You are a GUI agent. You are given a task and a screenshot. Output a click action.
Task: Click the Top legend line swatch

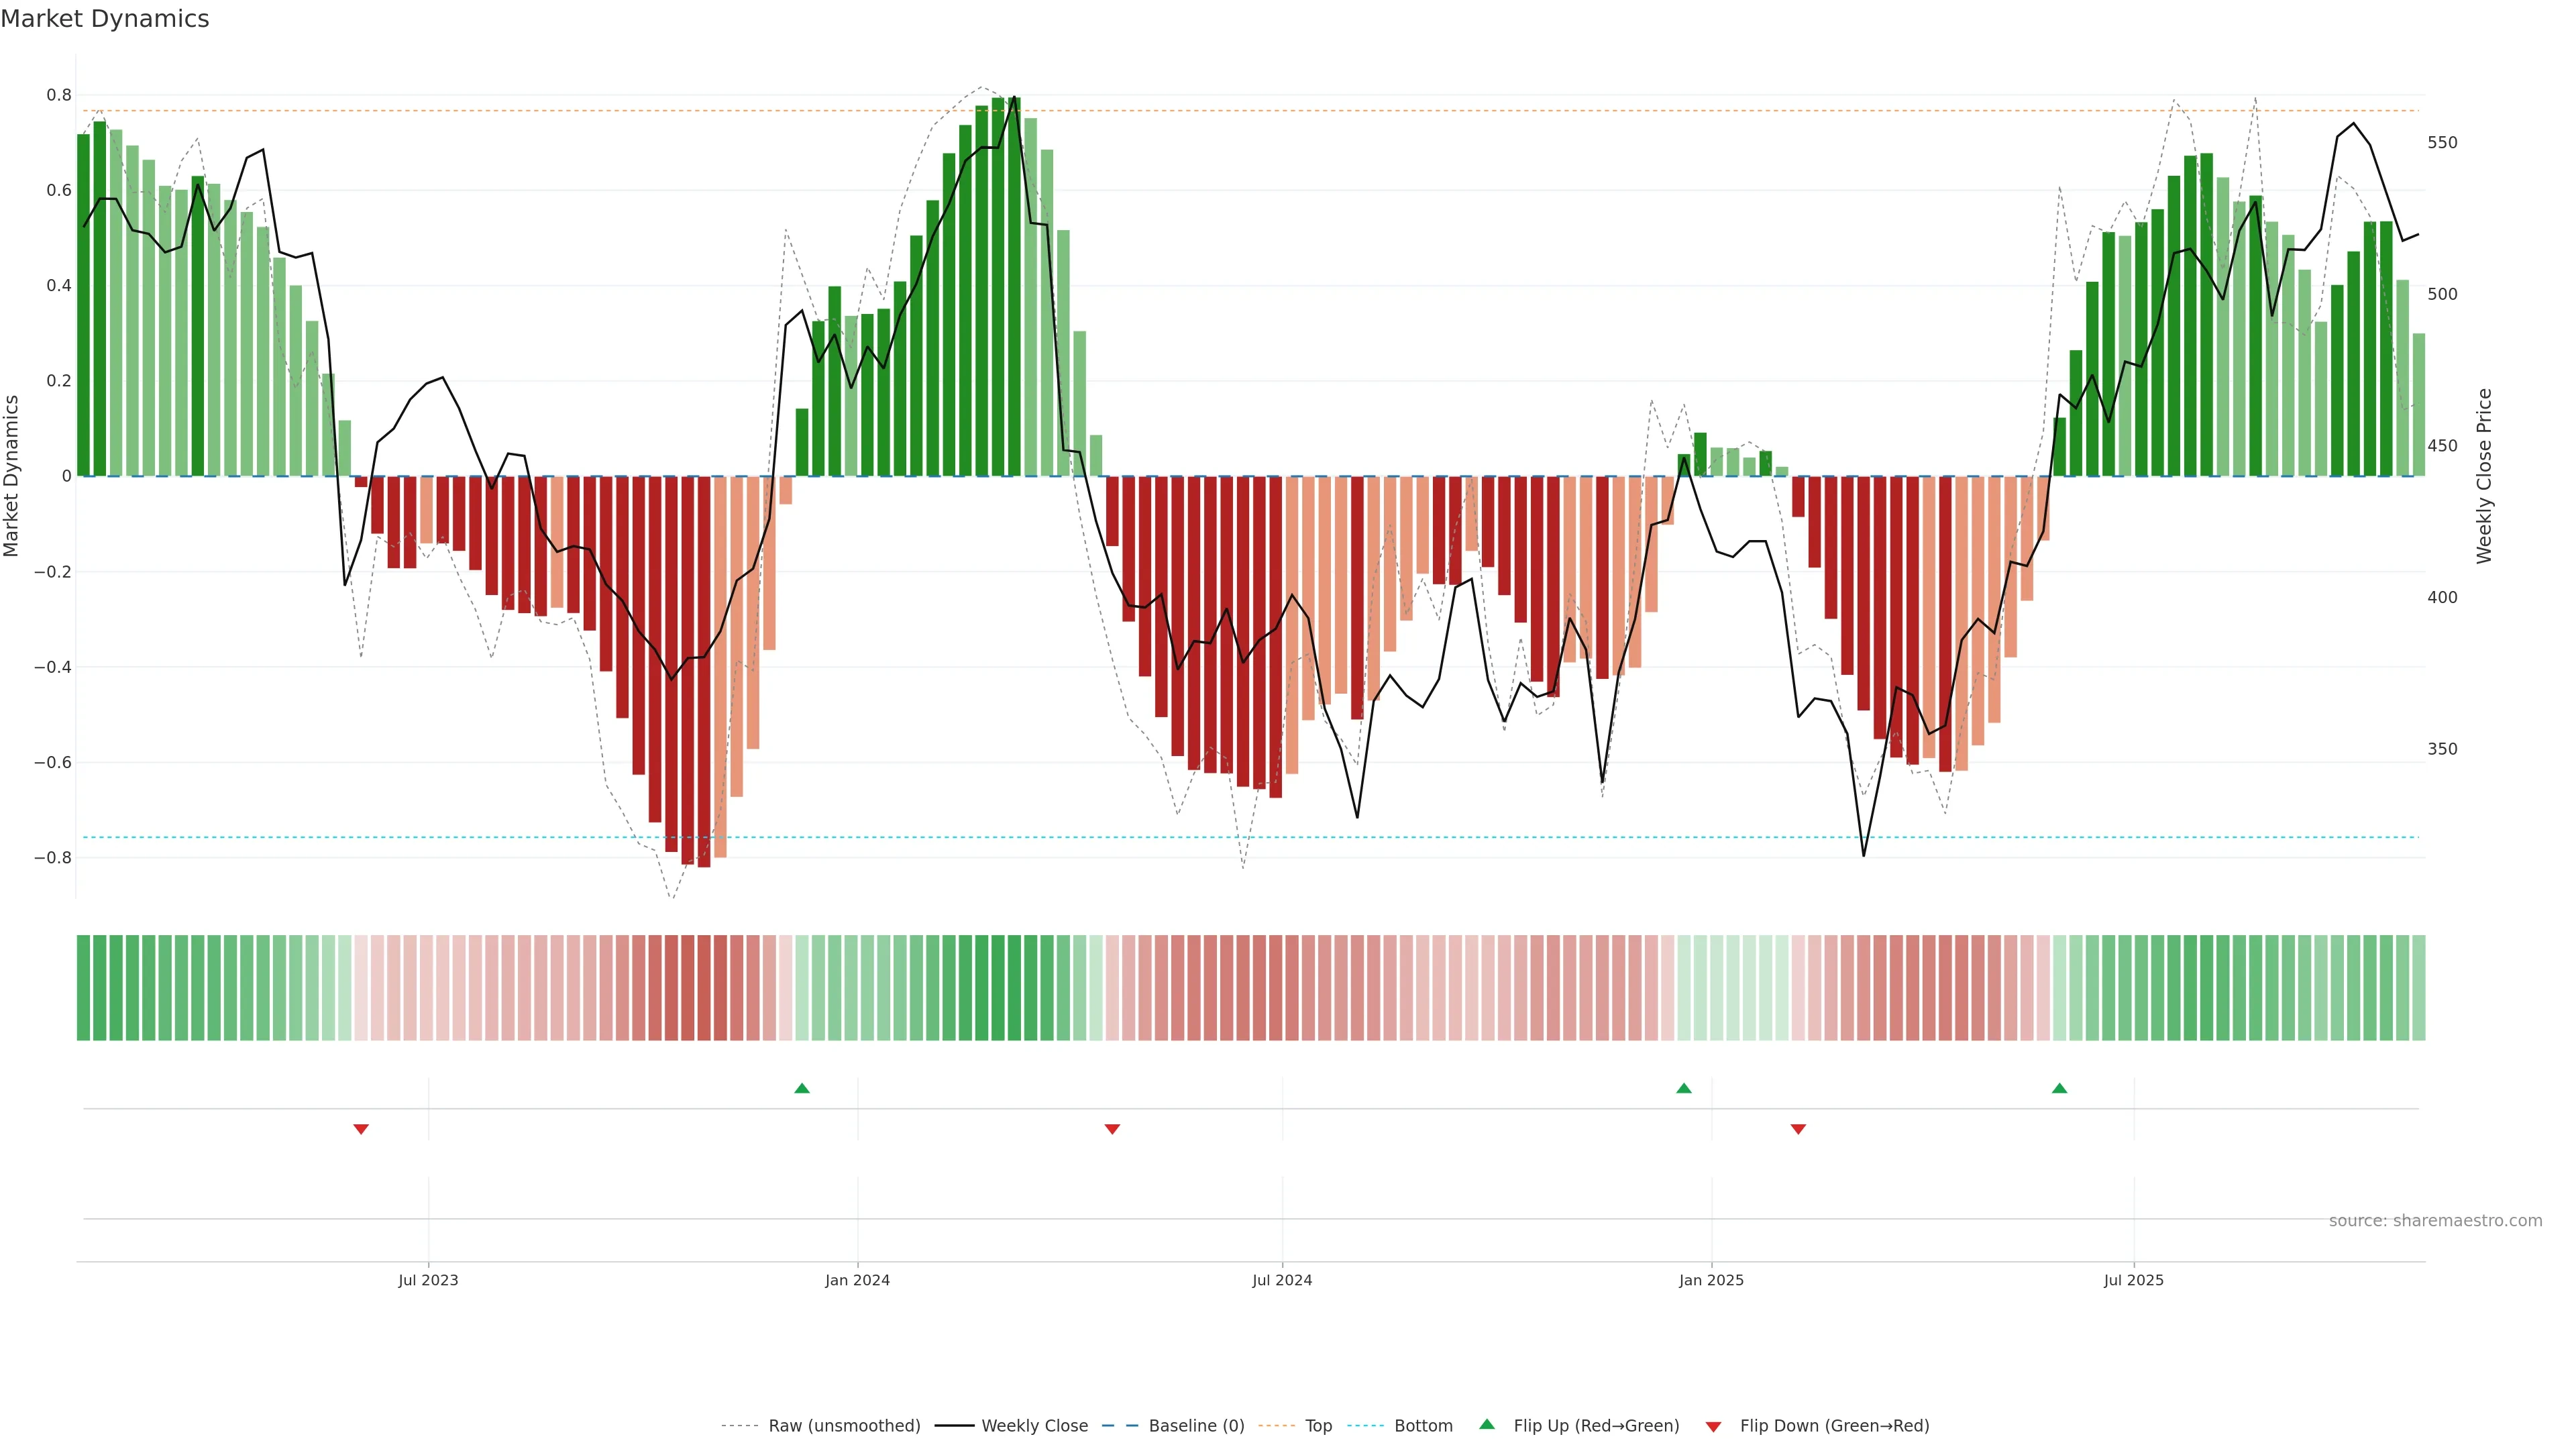pos(1276,1426)
